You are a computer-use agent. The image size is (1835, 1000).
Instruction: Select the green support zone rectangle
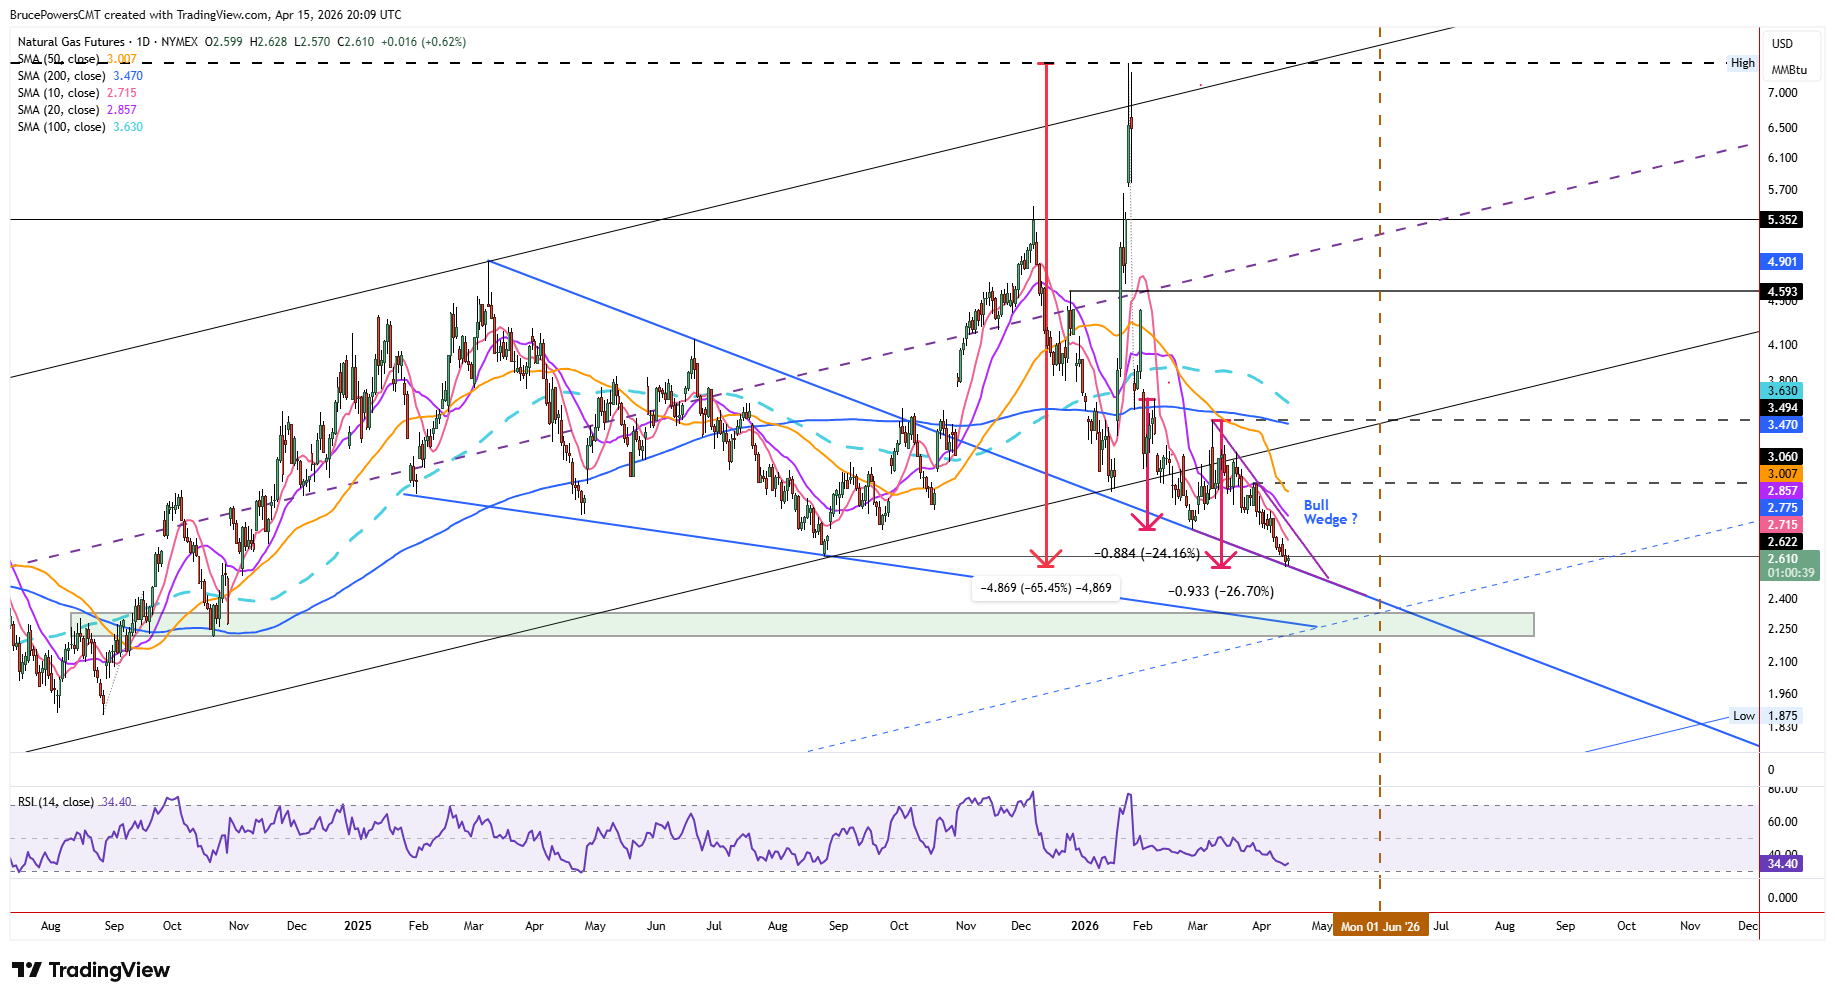pos(802,625)
